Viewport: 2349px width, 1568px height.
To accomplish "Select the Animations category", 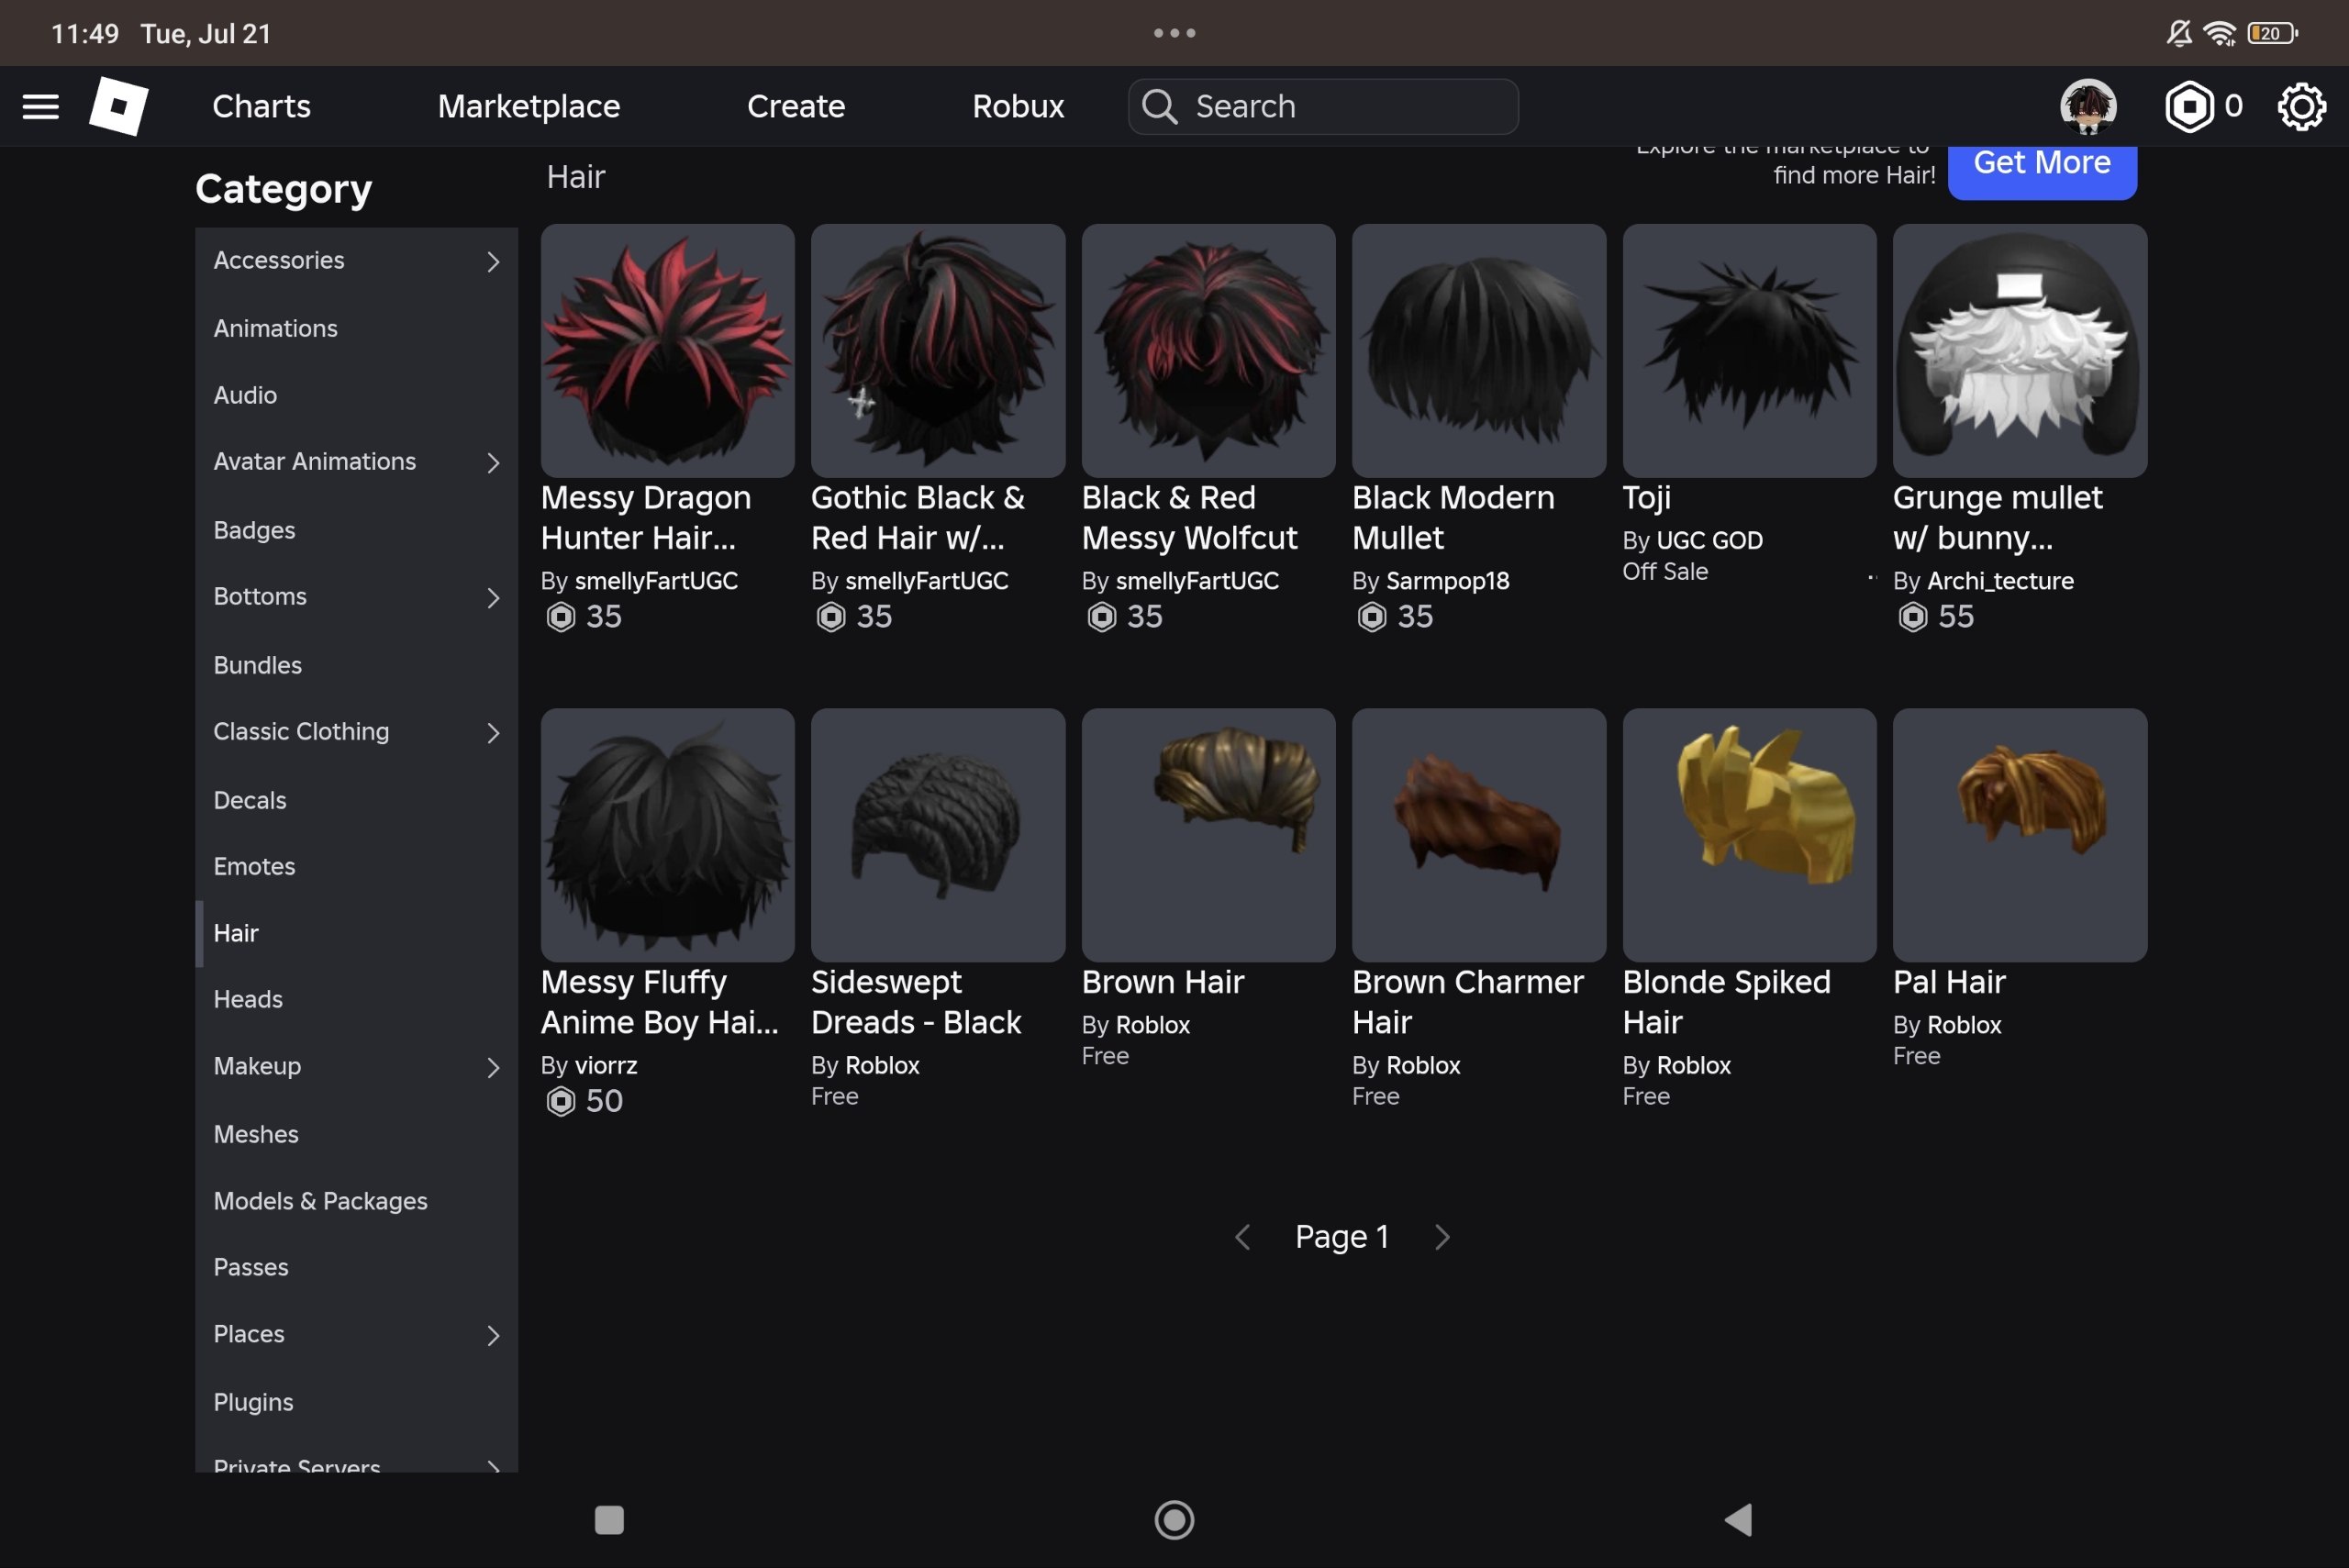I will (x=356, y=328).
